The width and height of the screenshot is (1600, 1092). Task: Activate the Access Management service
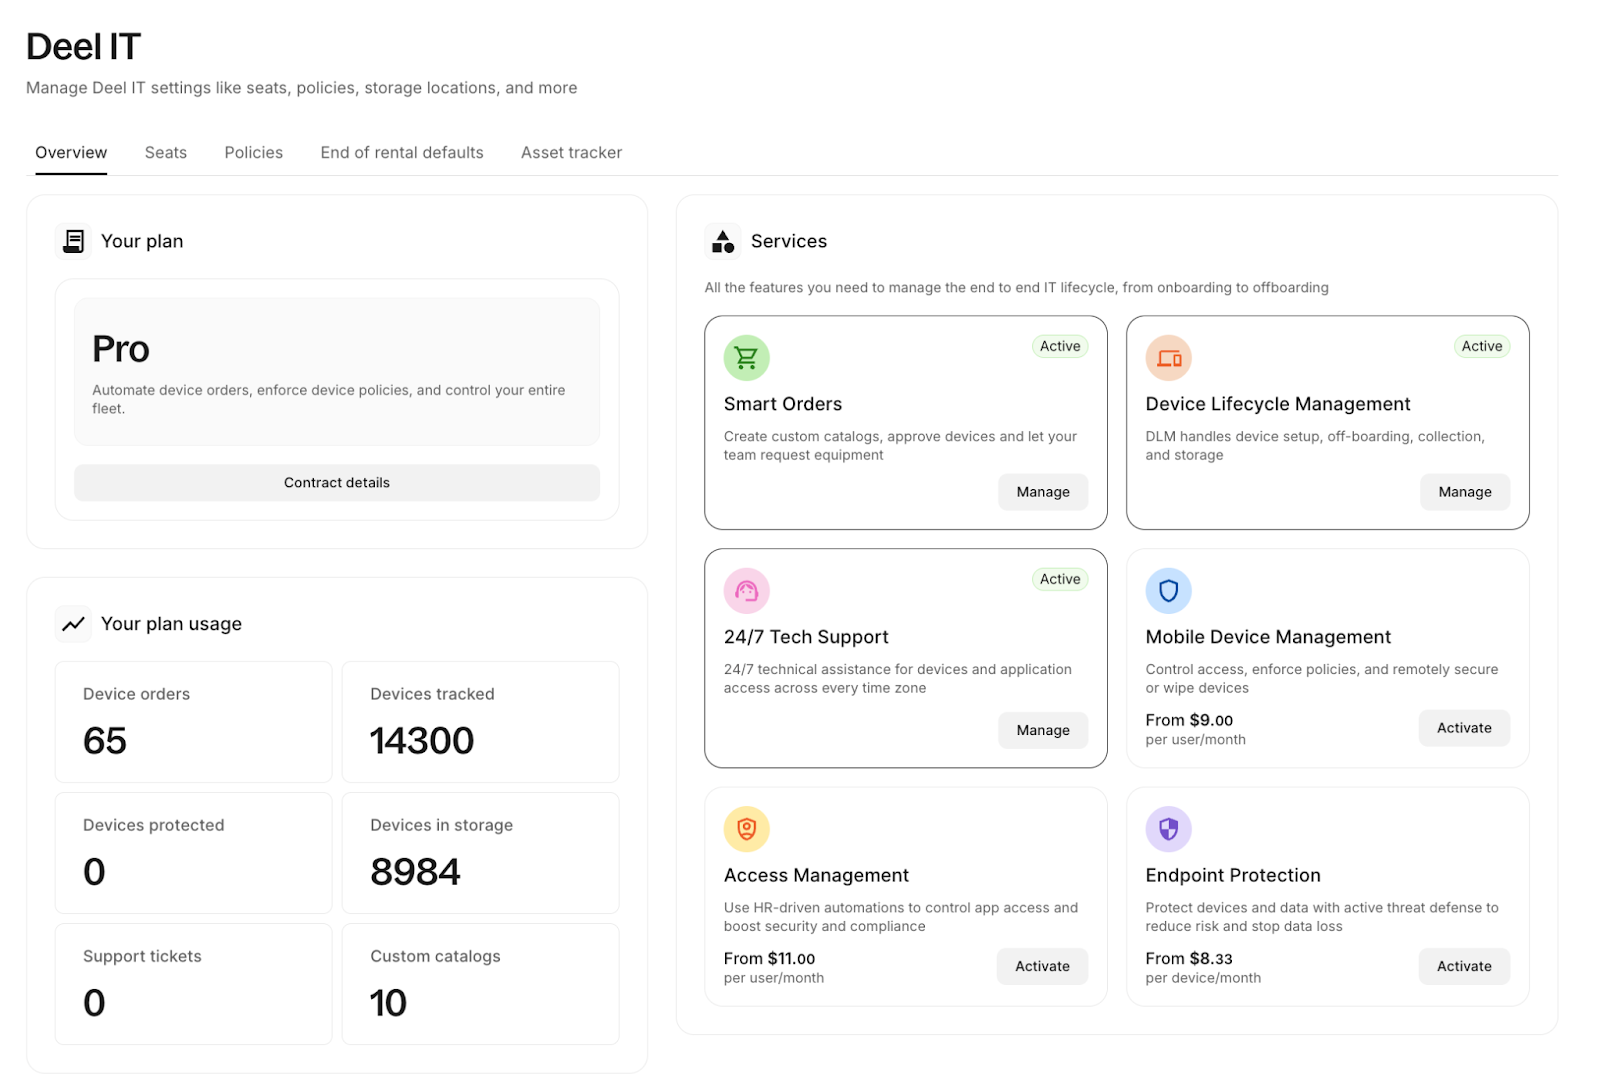(x=1042, y=966)
